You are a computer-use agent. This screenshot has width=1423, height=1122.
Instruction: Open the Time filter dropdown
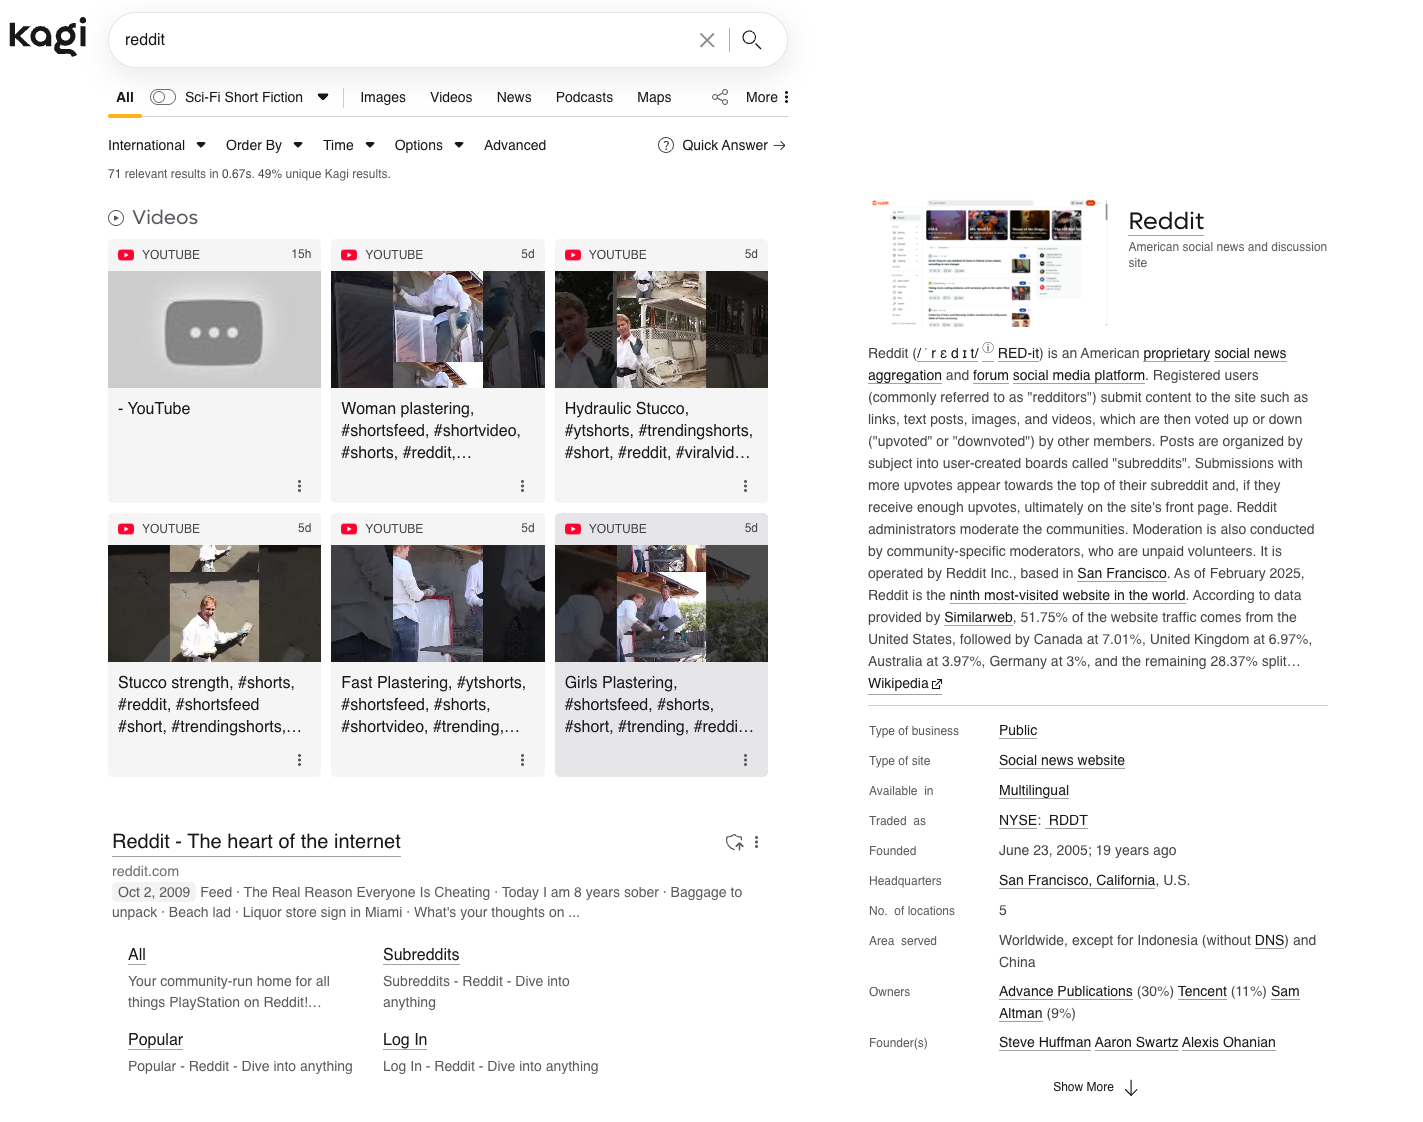(347, 145)
